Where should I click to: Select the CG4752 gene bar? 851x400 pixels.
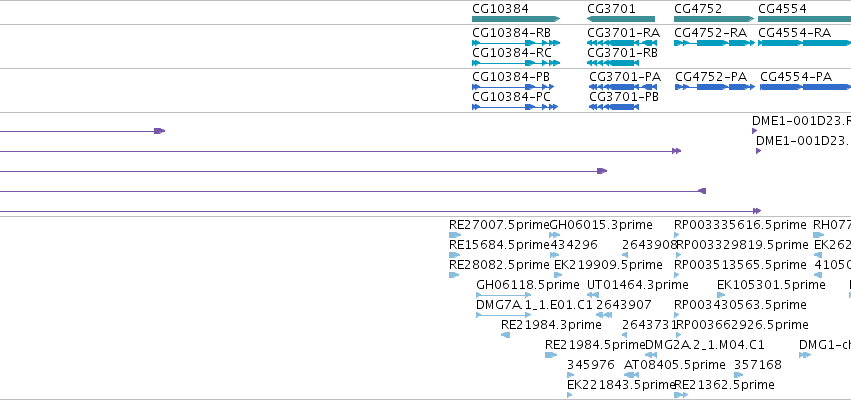coord(714,19)
